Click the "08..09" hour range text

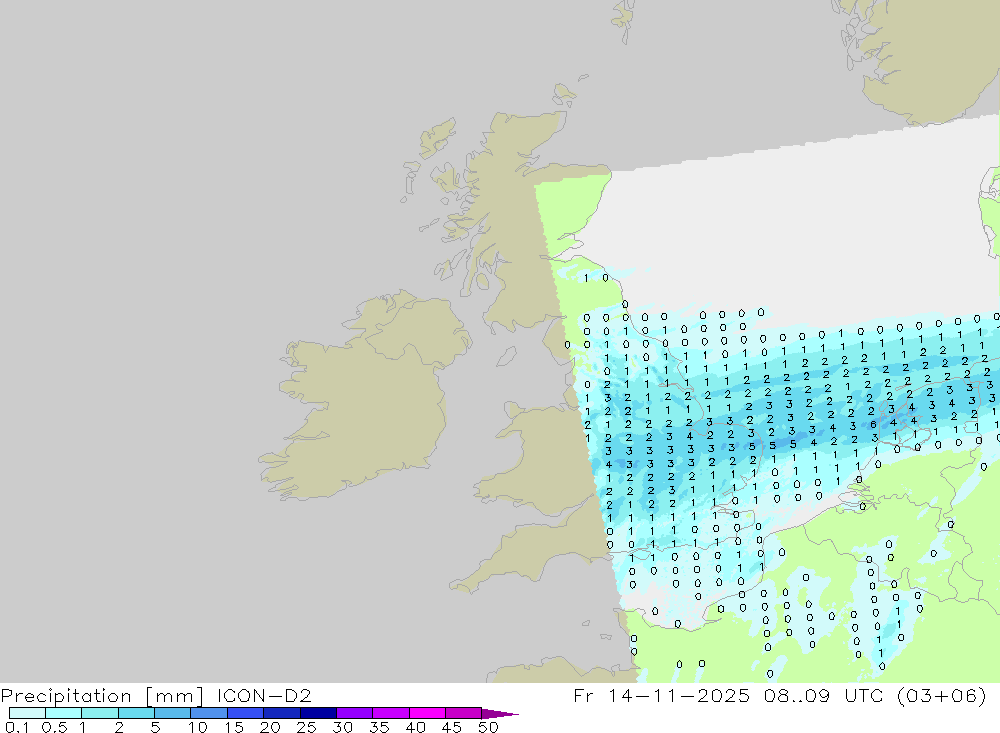797,695
